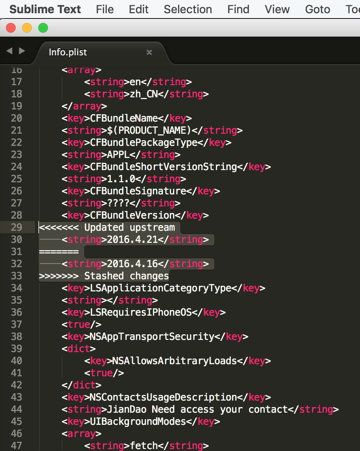
Task: Click the CFBundlePackageType key
Action: (x=144, y=142)
